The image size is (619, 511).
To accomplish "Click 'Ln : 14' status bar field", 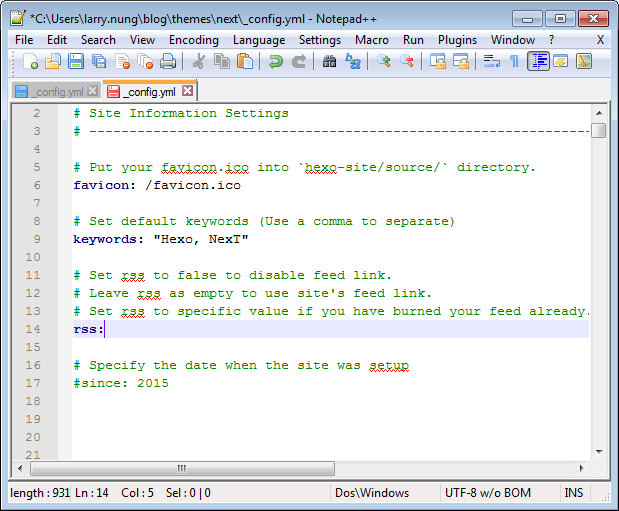I will coord(92,493).
